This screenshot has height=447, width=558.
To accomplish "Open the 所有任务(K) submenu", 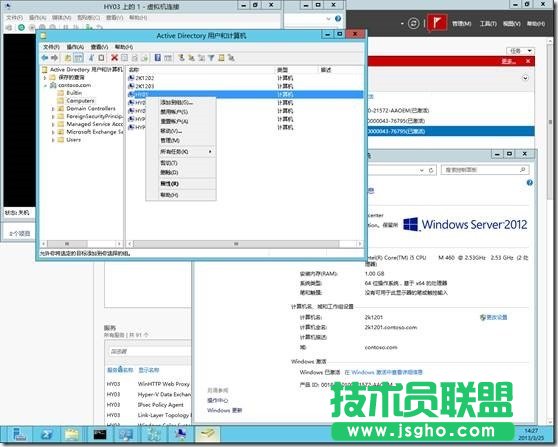I will click(181, 152).
